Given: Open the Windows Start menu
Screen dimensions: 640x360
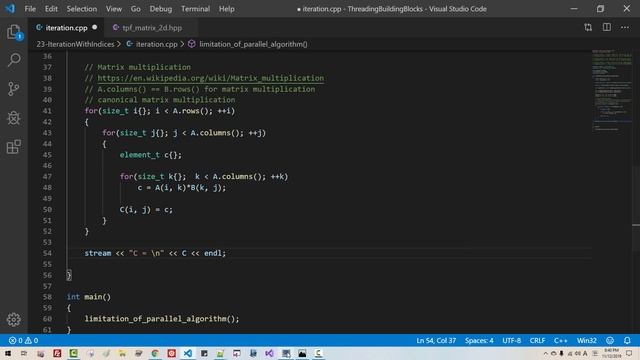Looking at the screenshot, I should pyautogui.click(x=8, y=353).
